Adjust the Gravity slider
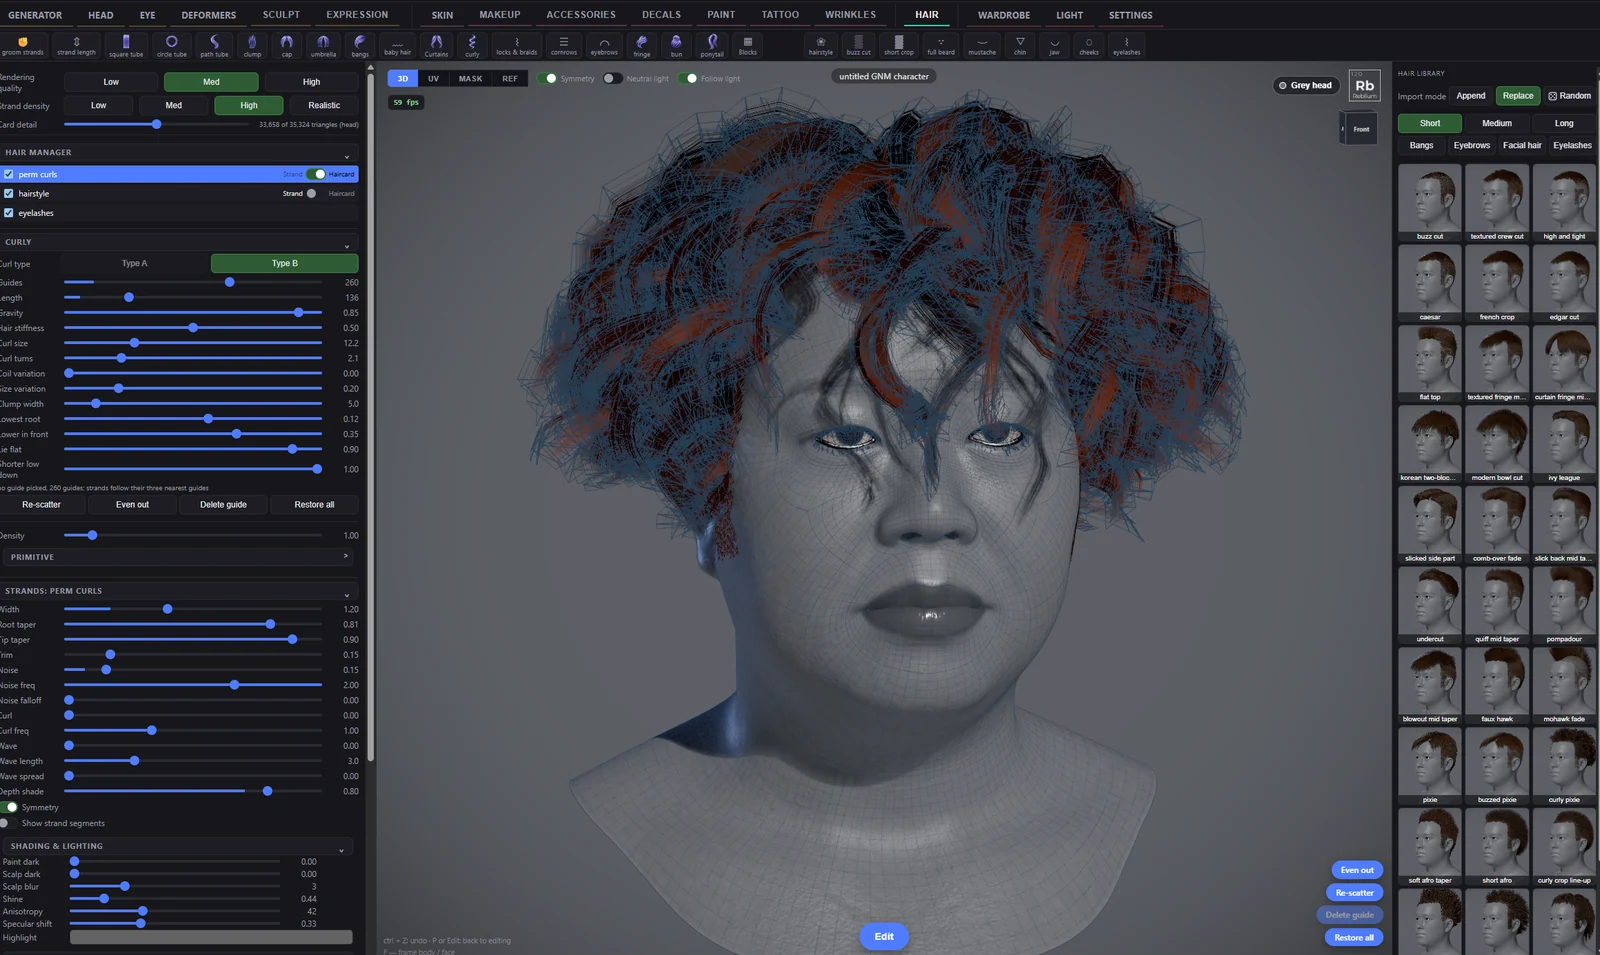 193,313
